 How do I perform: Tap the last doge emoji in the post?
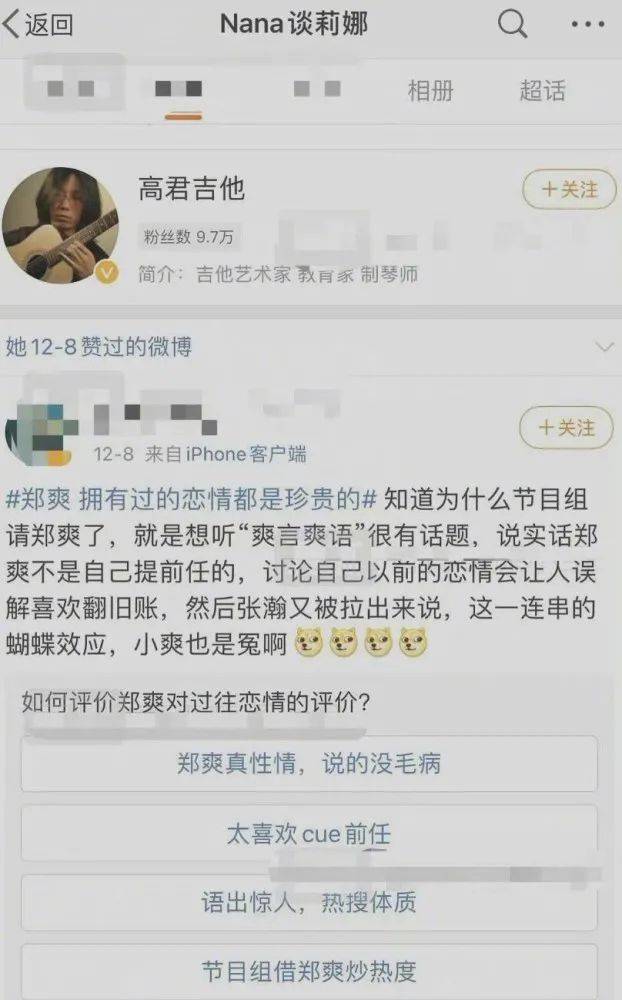click(x=413, y=643)
